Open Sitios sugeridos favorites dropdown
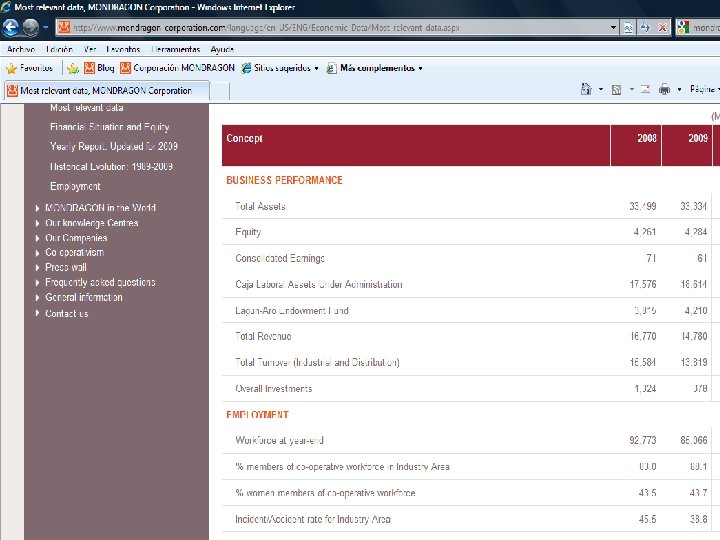Image resolution: width=720 pixels, height=540 pixels. coord(280,68)
